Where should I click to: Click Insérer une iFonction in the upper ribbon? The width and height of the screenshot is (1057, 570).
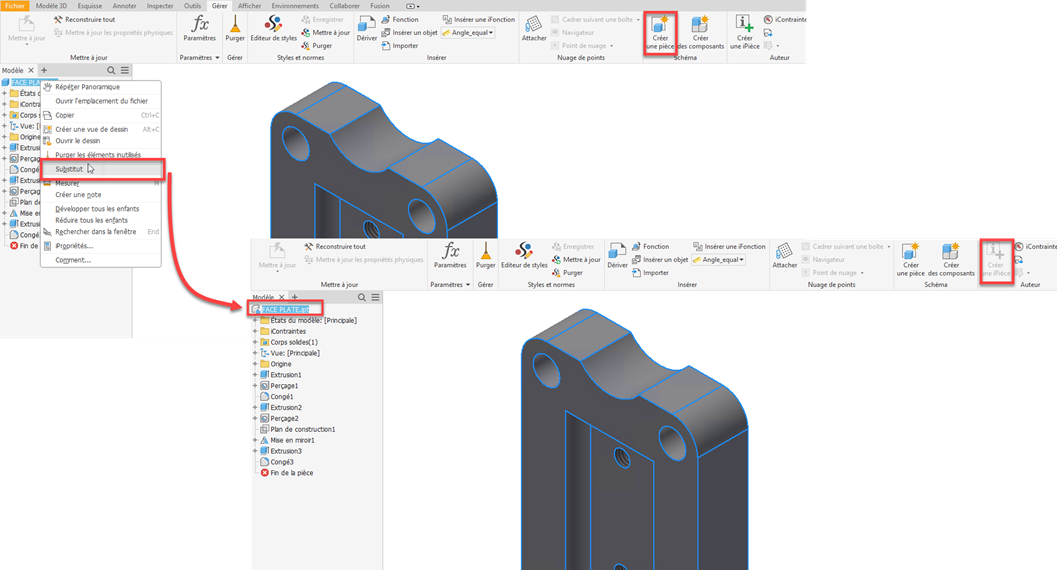[479, 20]
